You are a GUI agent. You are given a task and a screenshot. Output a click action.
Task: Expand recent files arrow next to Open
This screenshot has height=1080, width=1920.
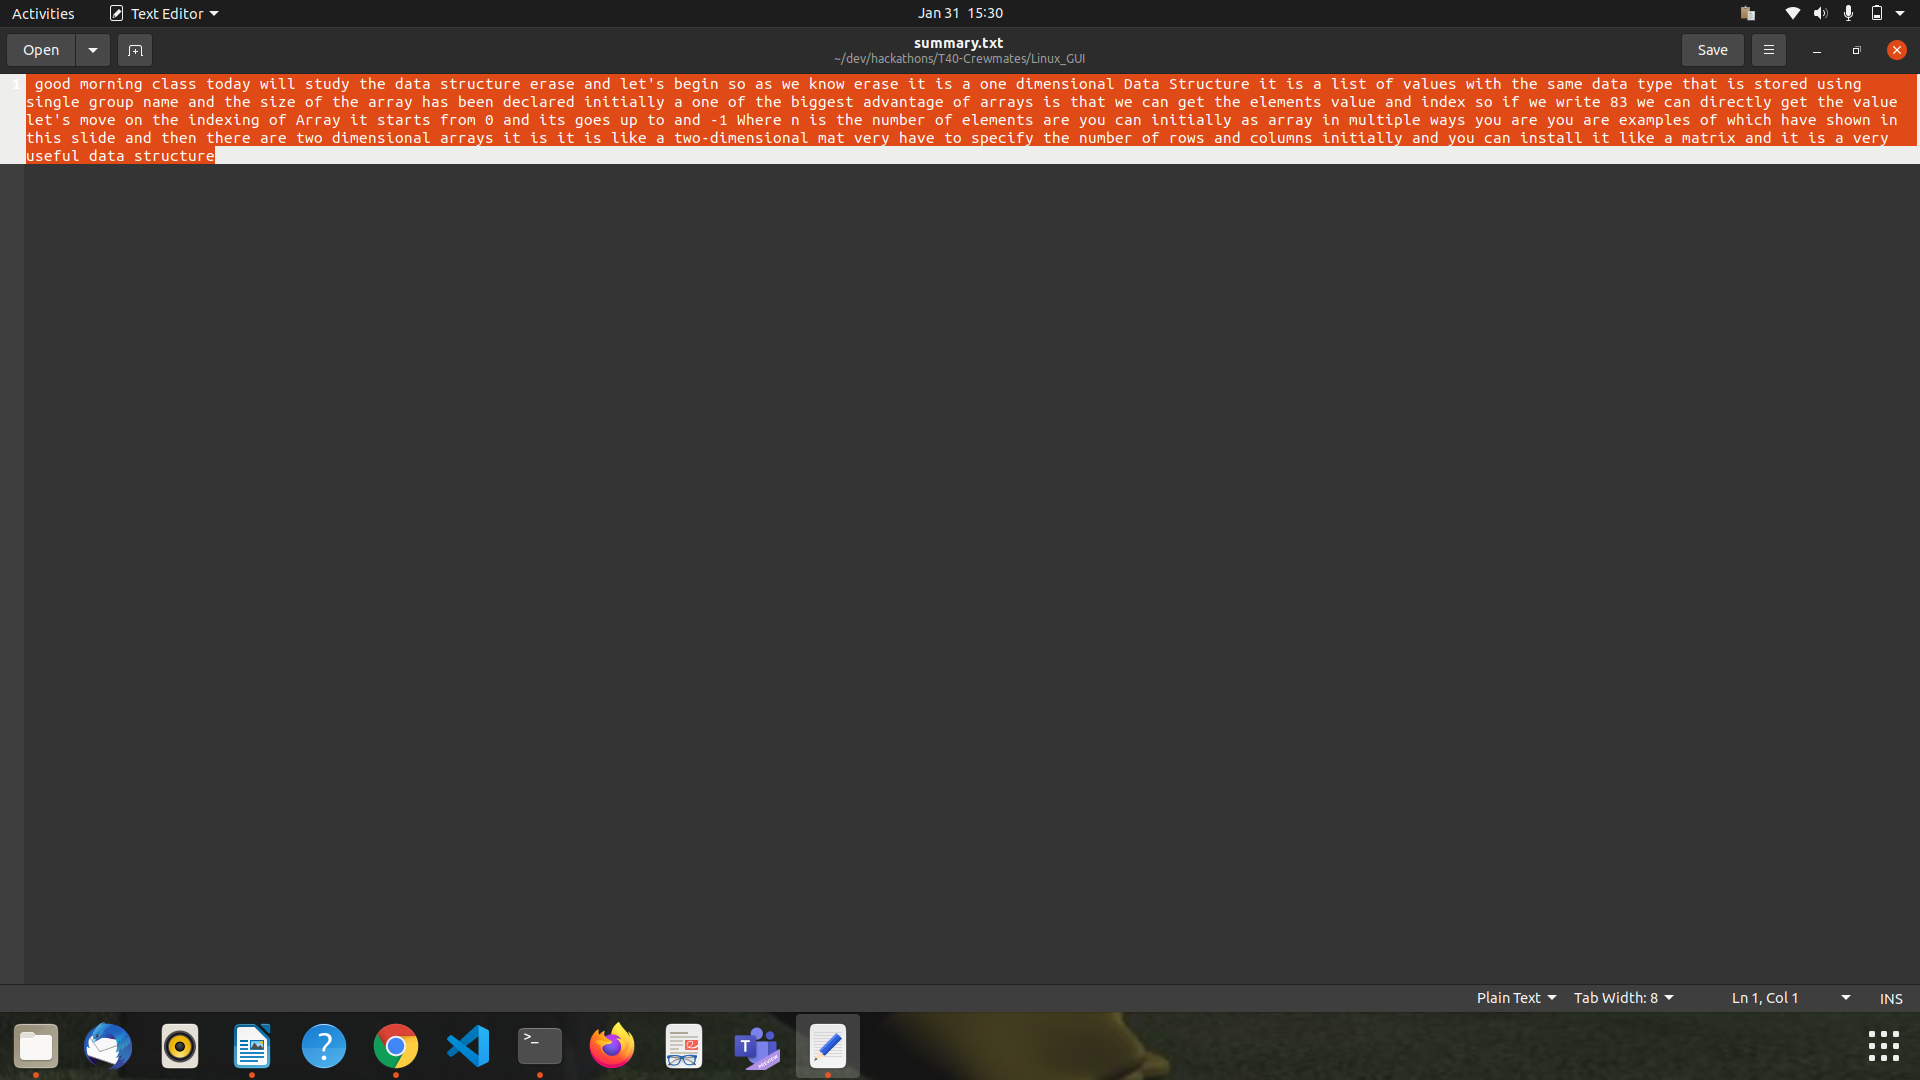pyautogui.click(x=92, y=50)
